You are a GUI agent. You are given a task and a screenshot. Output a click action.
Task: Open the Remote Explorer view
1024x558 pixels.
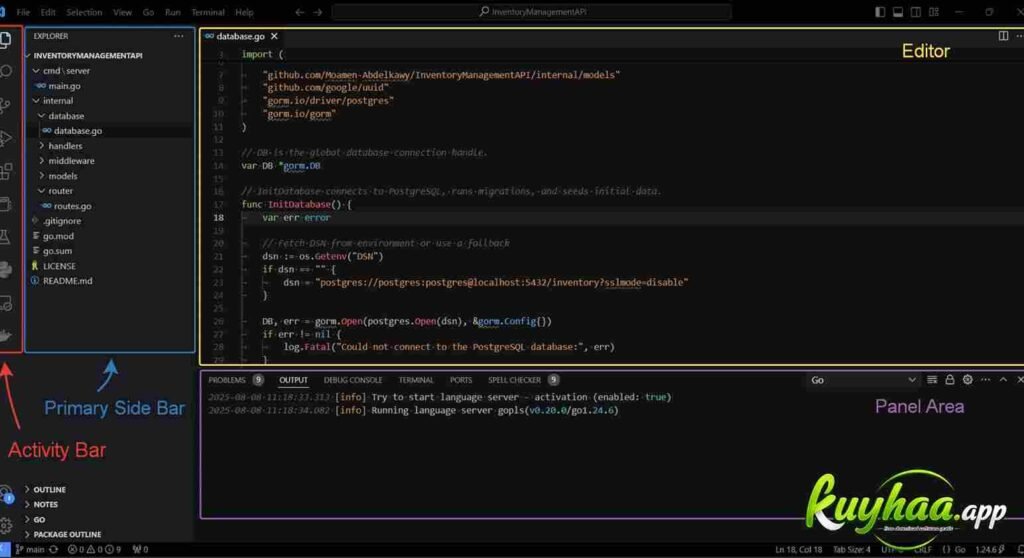[x=6, y=303]
